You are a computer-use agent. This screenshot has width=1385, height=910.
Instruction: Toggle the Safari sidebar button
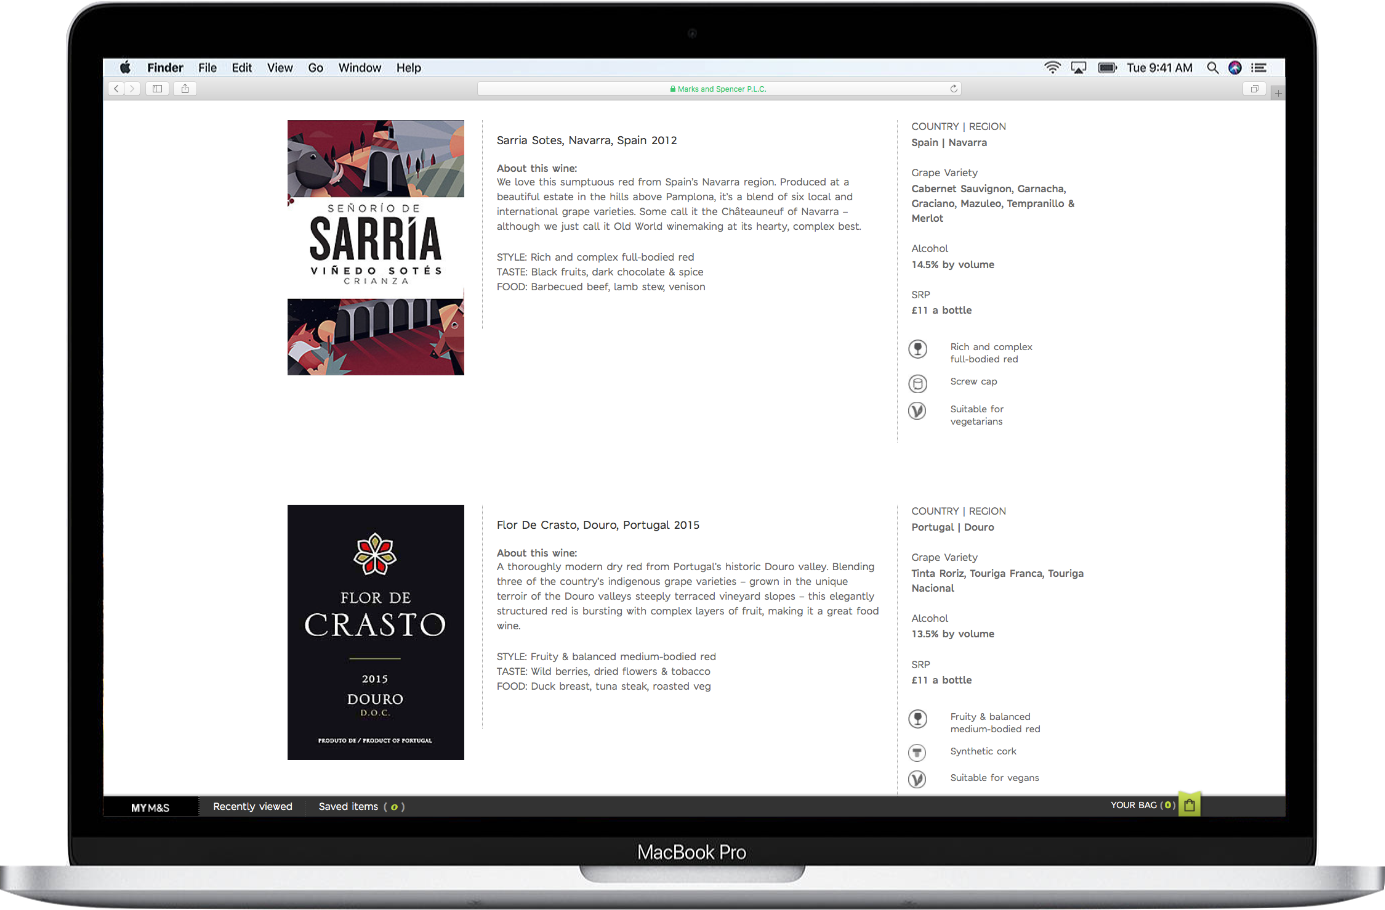(x=157, y=89)
